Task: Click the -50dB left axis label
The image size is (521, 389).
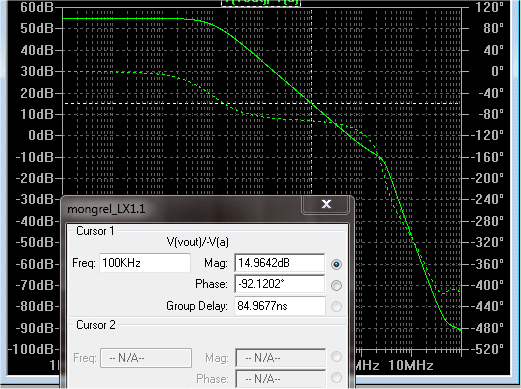Action: 35,242
